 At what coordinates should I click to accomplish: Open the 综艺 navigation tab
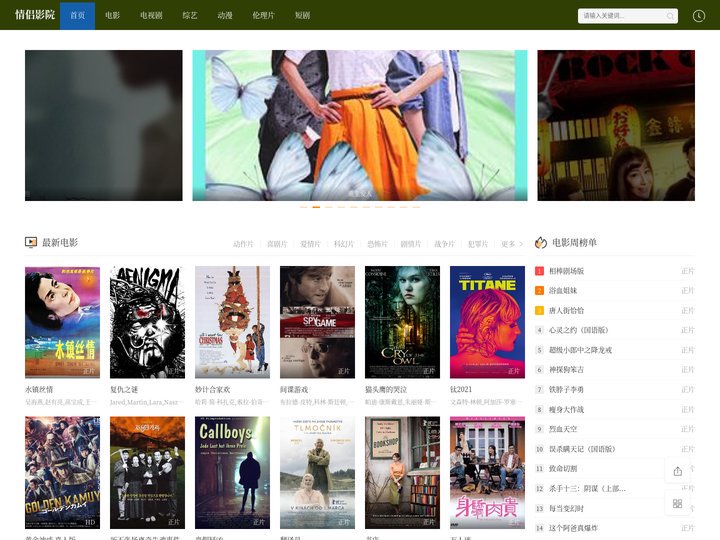coord(190,16)
